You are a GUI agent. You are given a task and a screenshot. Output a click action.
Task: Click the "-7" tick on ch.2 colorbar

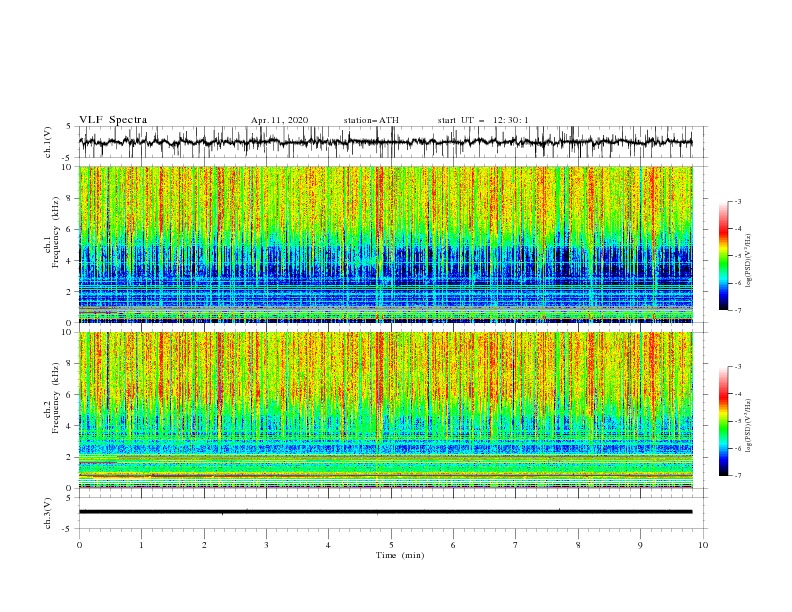pyautogui.click(x=738, y=475)
